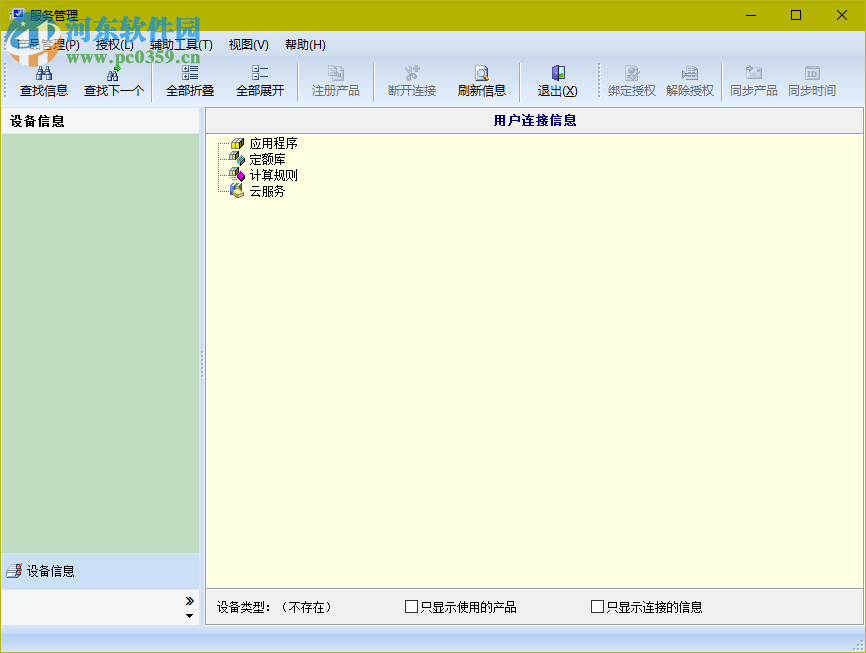866x653 pixels.
Task: Enable 只显示使用的产品 checkbox
Action: pos(411,607)
